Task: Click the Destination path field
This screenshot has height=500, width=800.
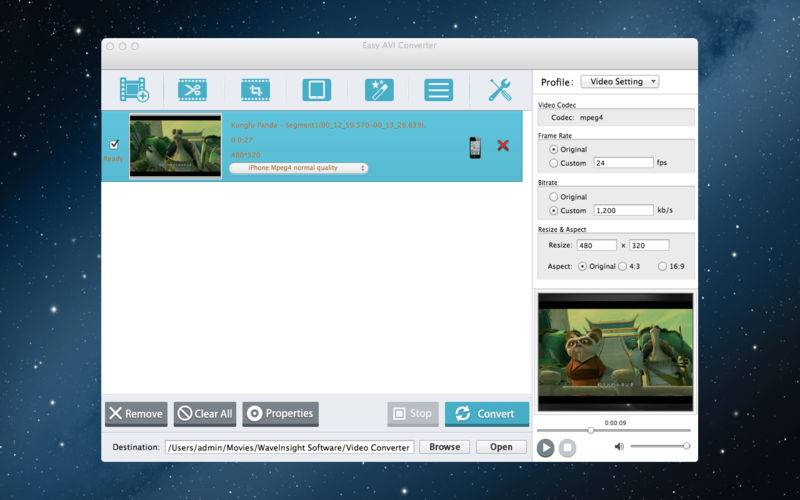Action: 289,447
